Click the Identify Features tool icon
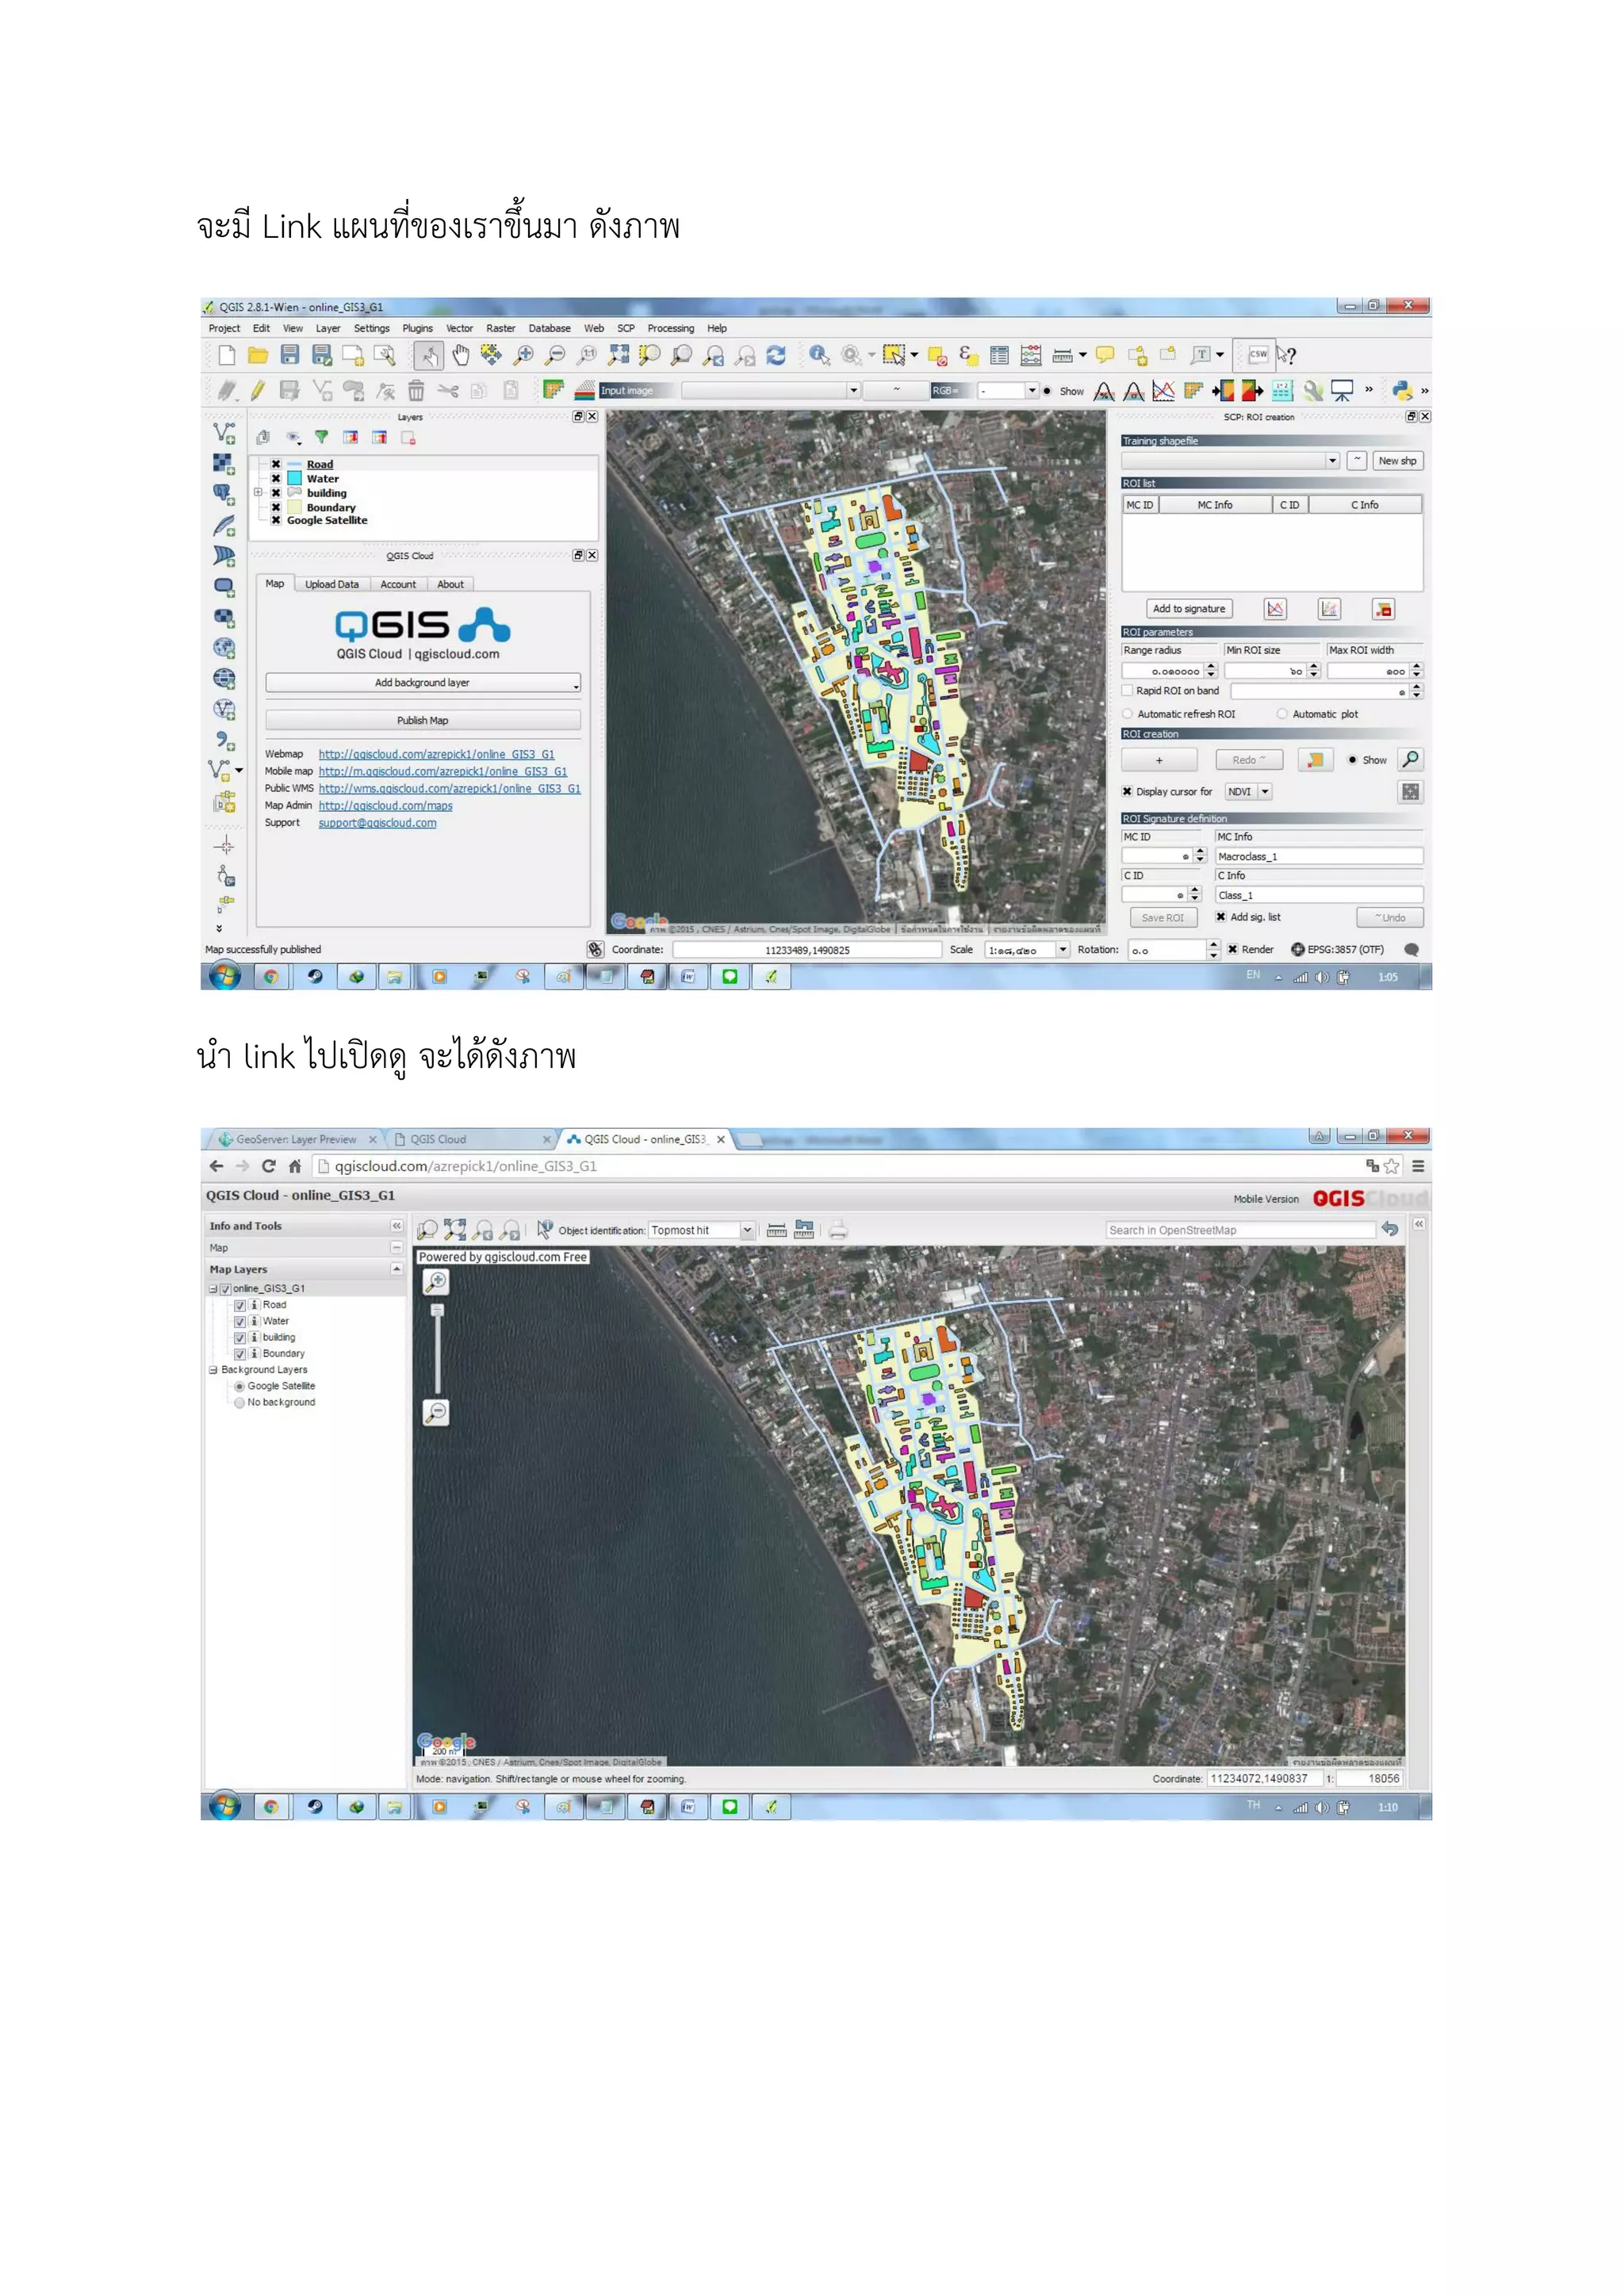1624x2296 pixels. tap(819, 355)
